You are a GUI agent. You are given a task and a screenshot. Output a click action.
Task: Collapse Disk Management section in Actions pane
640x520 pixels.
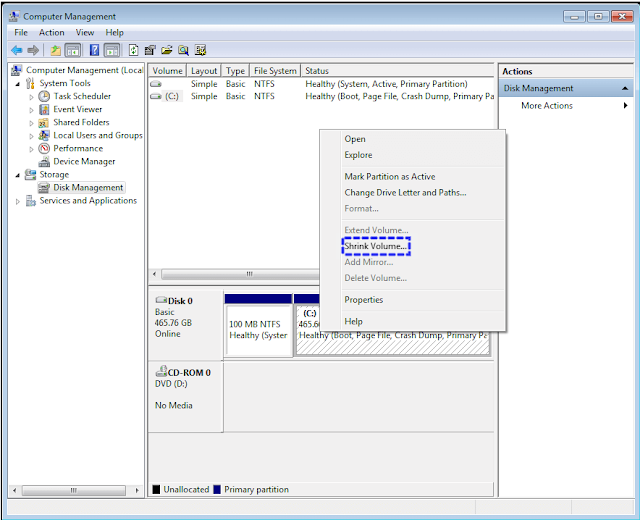click(625, 88)
